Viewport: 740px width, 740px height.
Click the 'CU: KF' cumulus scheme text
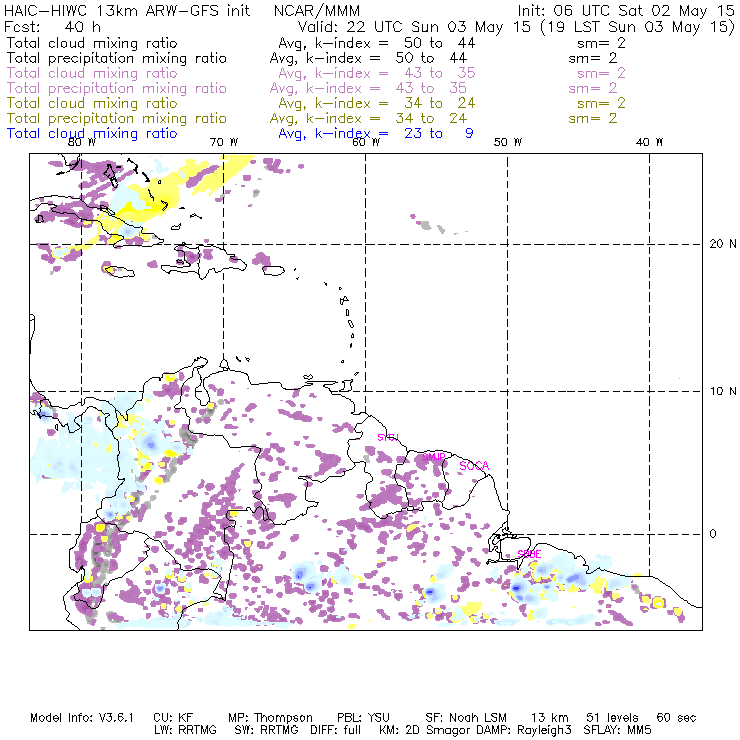pos(173,718)
